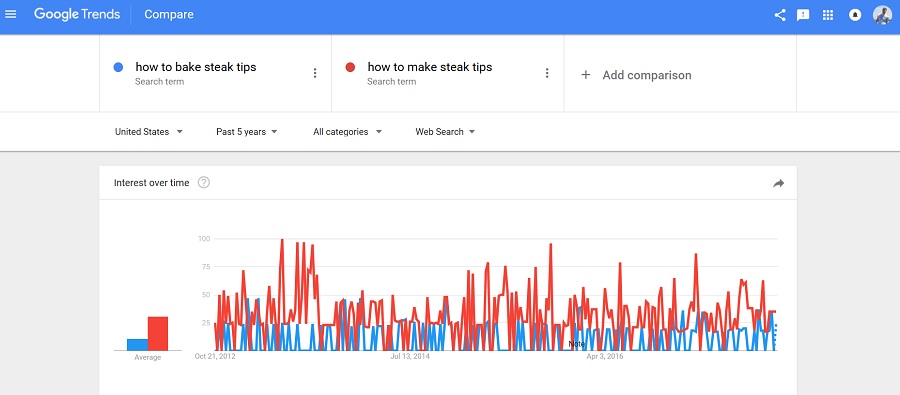Share the Interest over time chart

coord(778,183)
